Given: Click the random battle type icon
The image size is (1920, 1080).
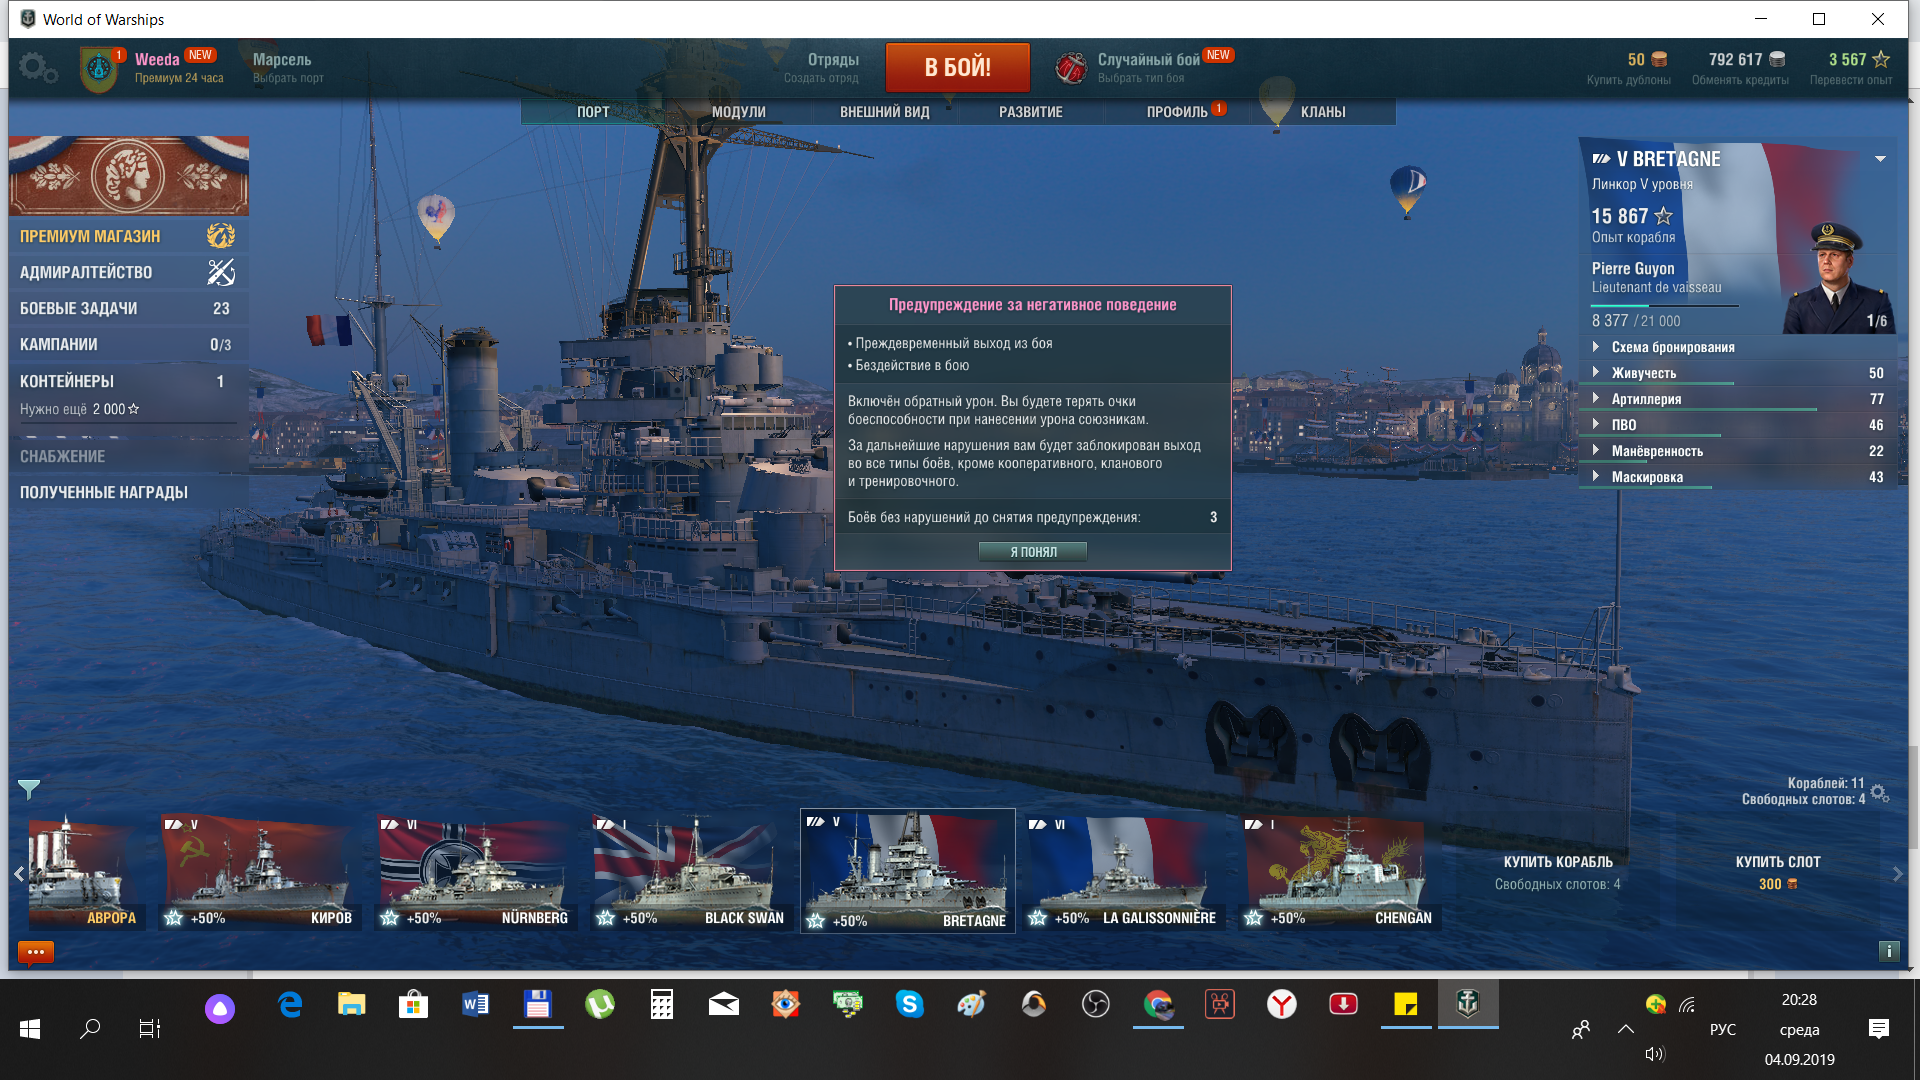Looking at the screenshot, I should pyautogui.click(x=1071, y=68).
